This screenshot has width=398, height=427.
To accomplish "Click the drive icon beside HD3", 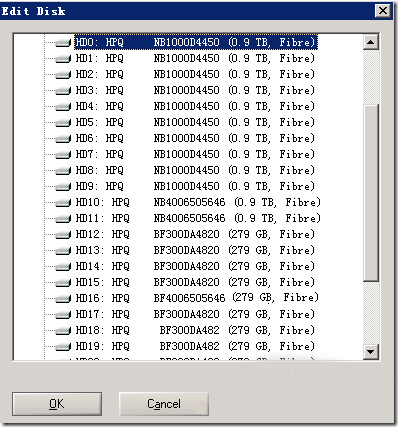I will 63,90.
